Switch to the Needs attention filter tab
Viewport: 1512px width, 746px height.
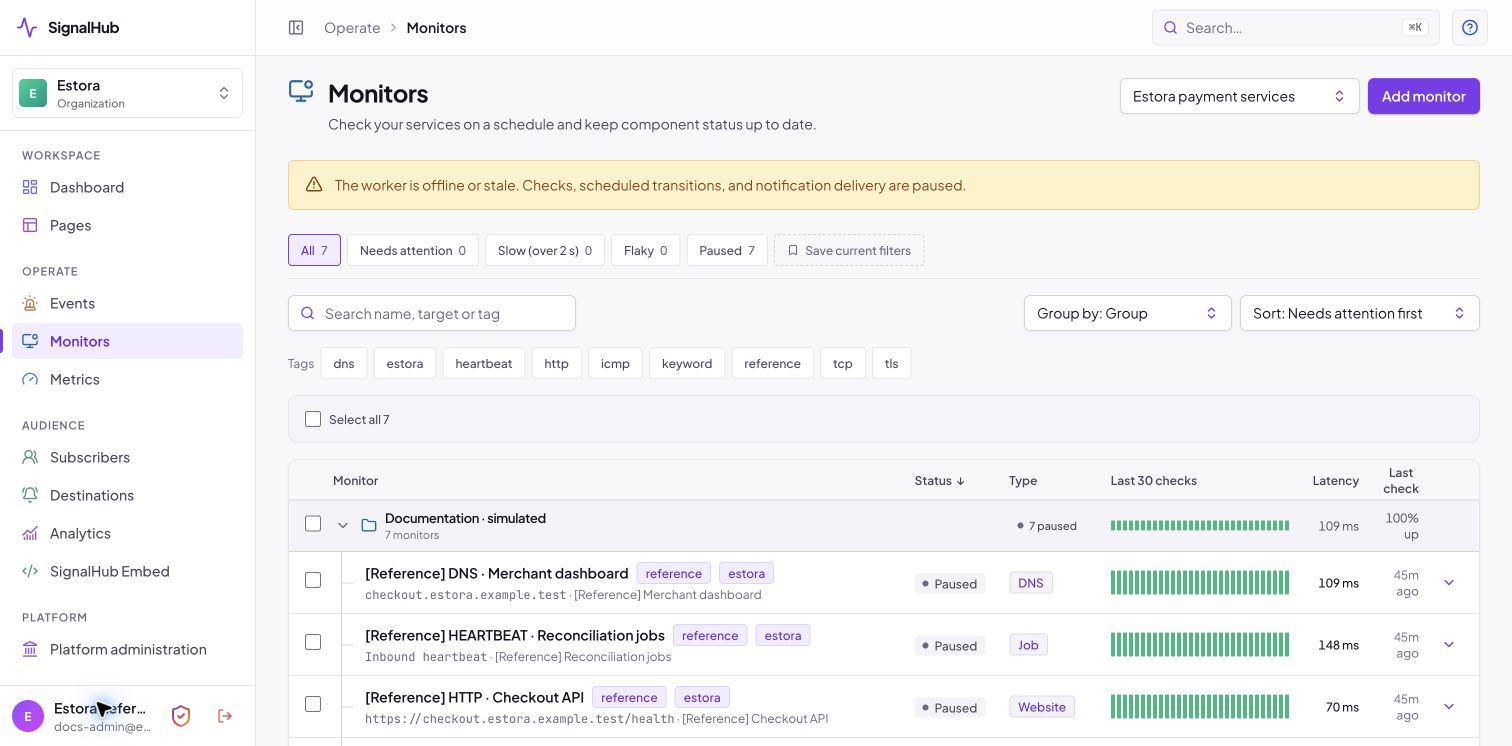tap(413, 250)
